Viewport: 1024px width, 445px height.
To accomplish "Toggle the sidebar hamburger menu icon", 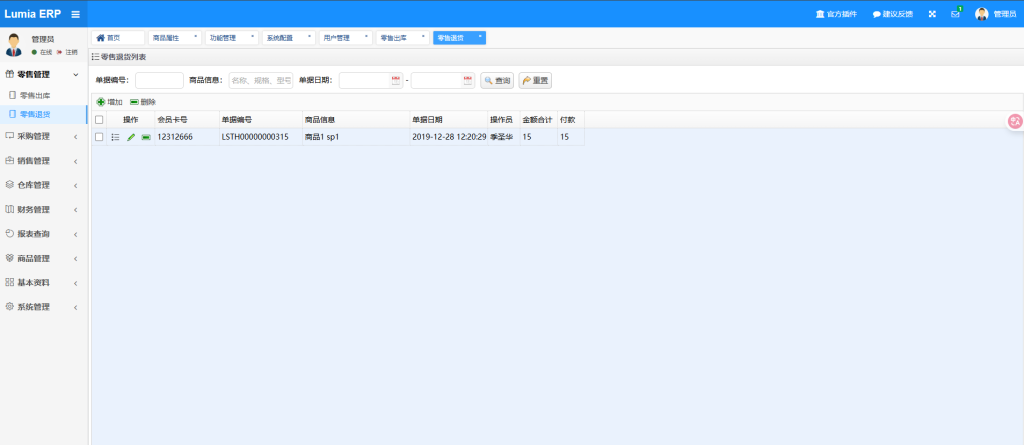I will click(75, 14).
